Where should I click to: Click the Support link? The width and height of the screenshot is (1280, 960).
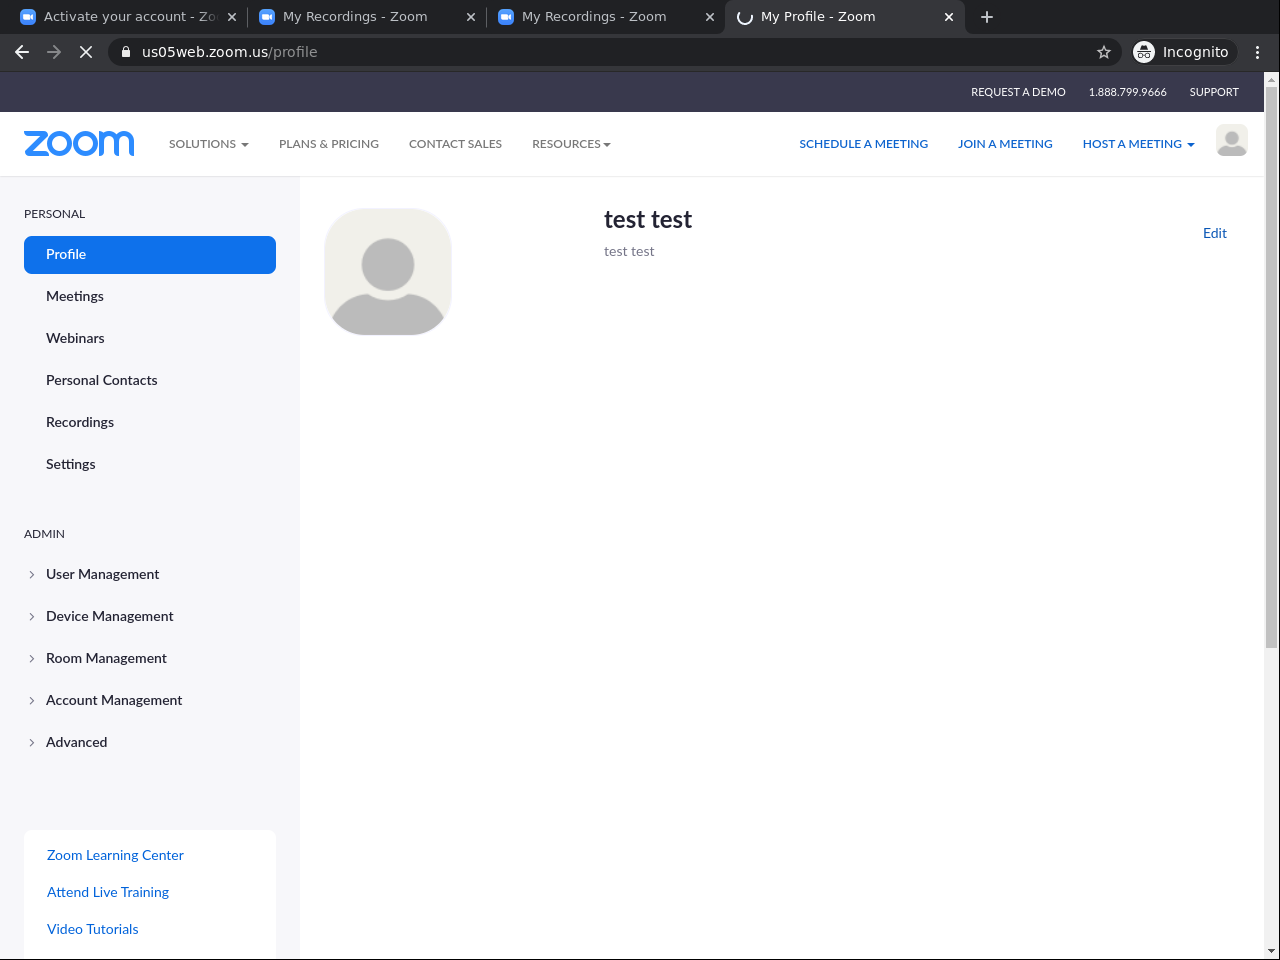click(1214, 92)
